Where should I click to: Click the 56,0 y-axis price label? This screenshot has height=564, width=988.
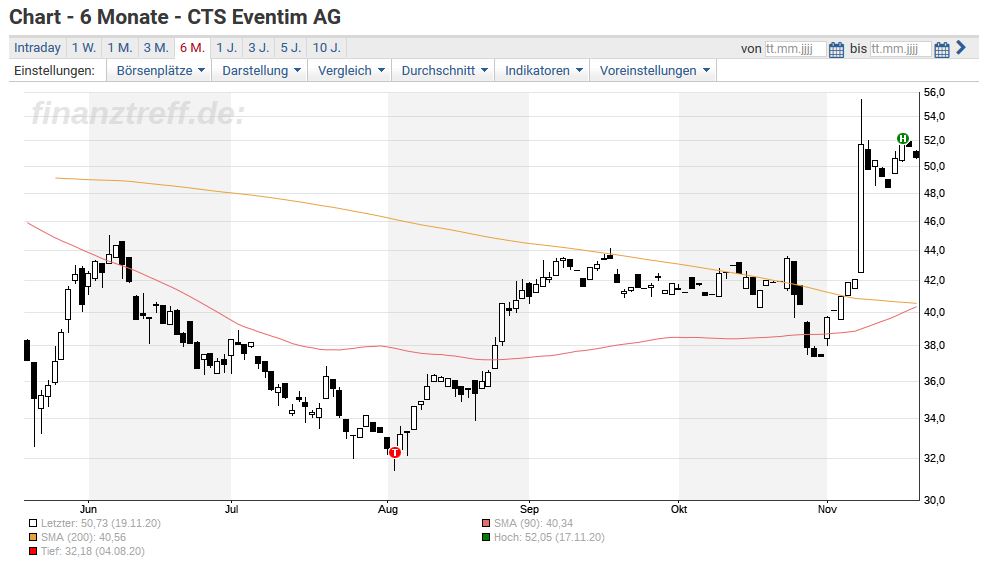pyautogui.click(x=934, y=93)
